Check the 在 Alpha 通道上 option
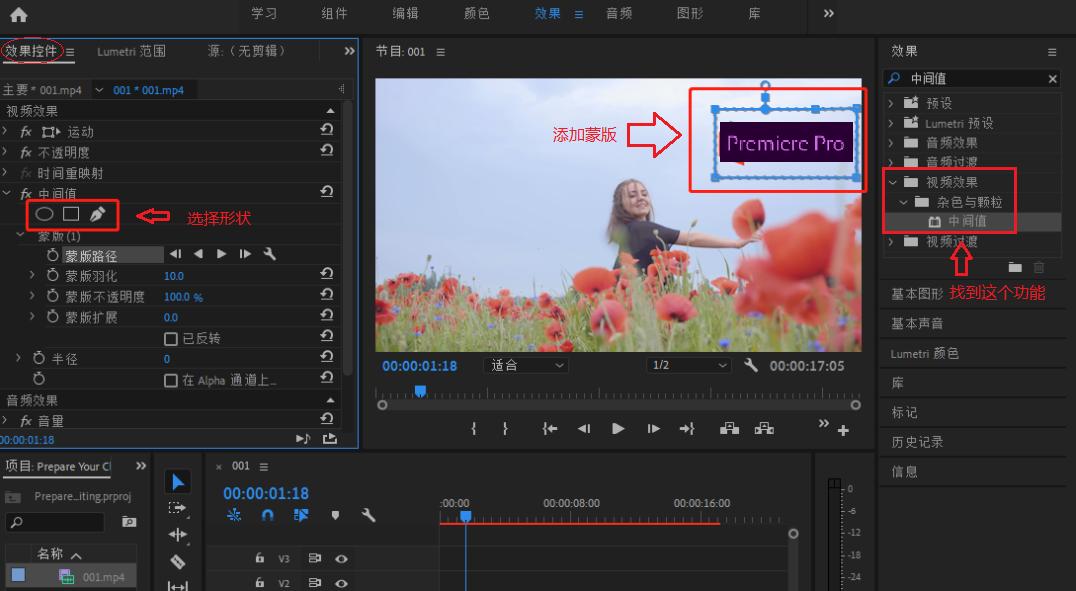The image size is (1076, 591). click(x=171, y=380)
